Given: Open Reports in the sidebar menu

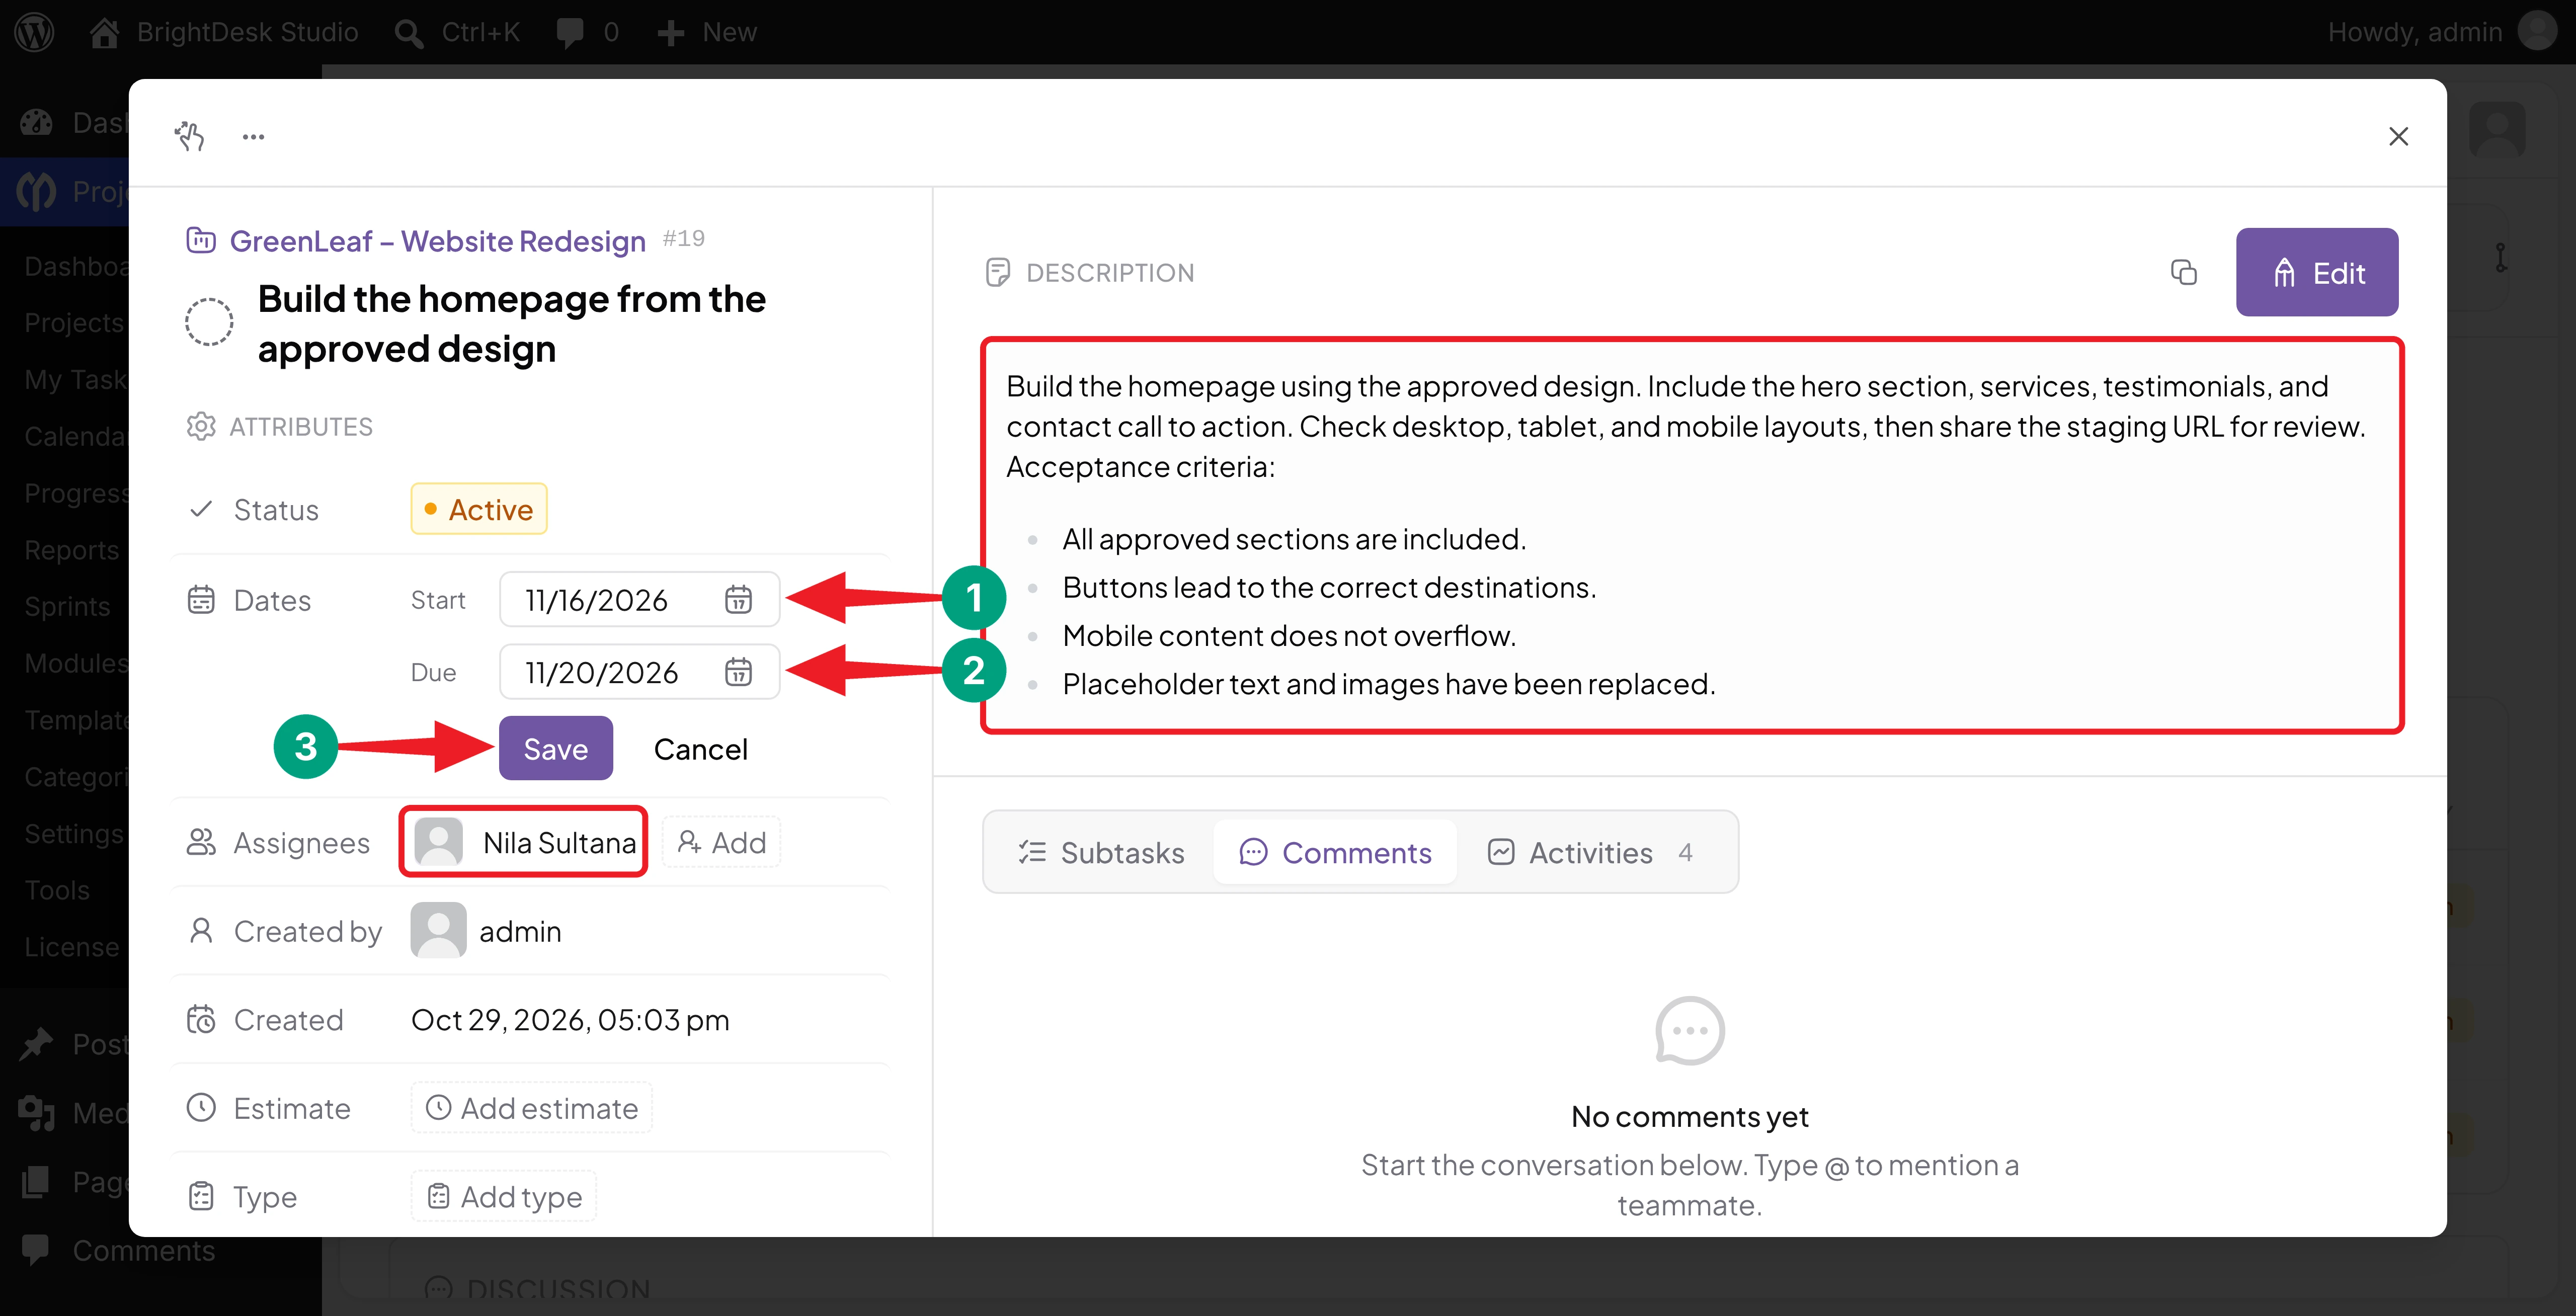Looking at the screenshot, I should click(x=71, y=550).
